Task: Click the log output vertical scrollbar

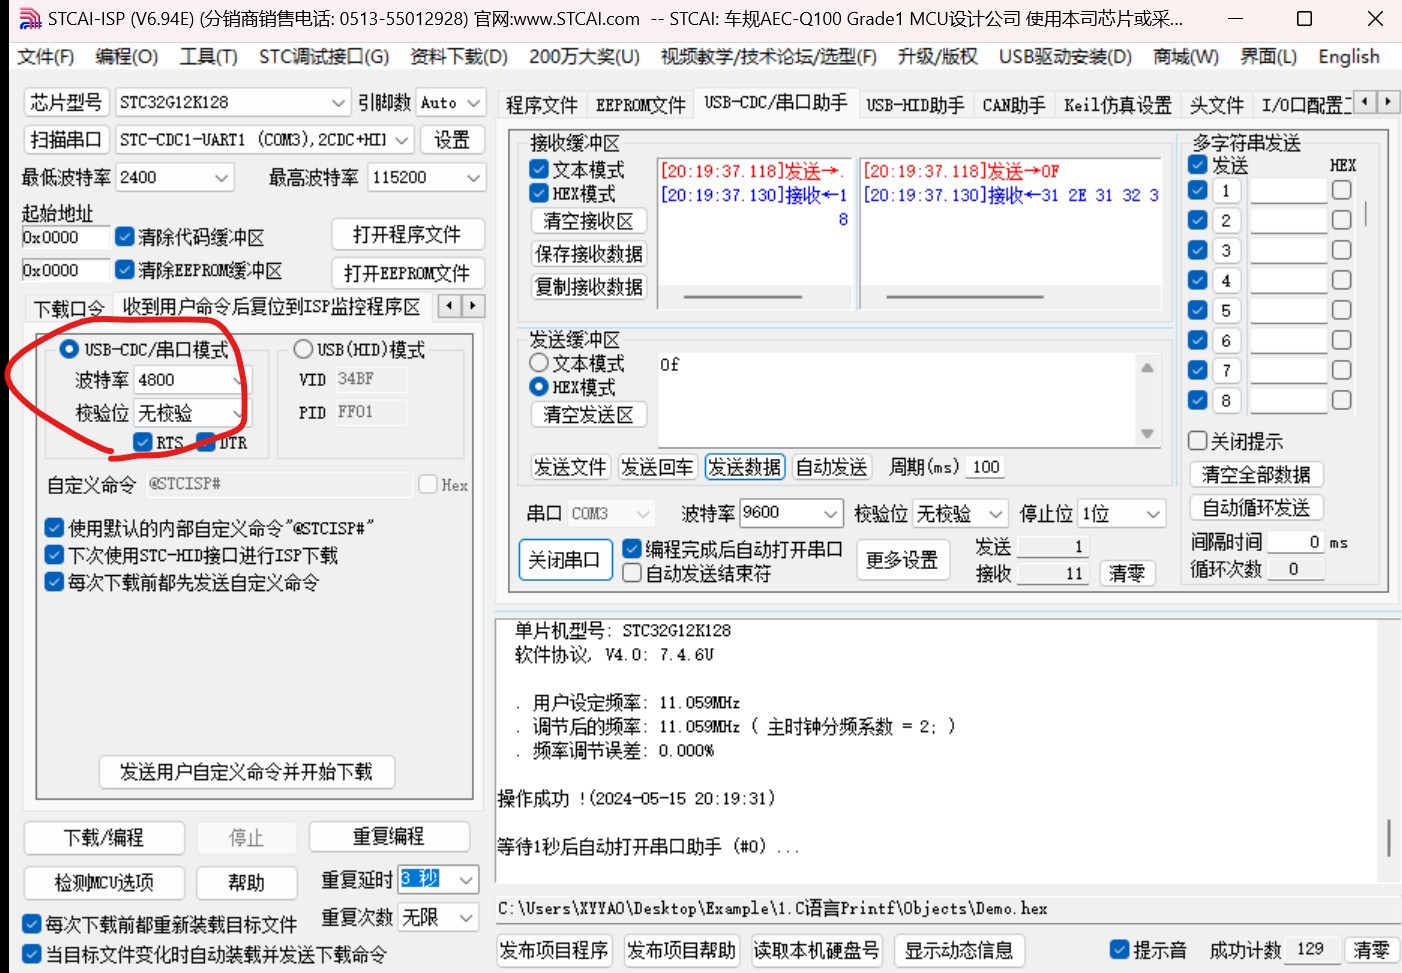Action: (x=1389, y=838)
